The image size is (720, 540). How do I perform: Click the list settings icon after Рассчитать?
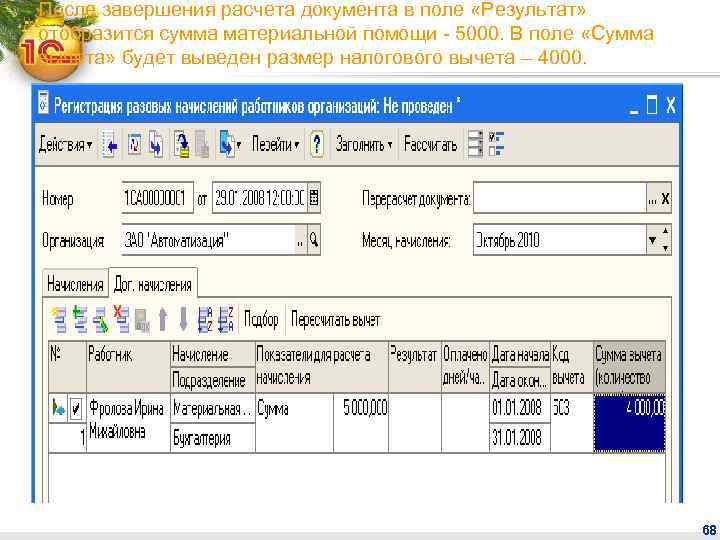pyautogui.click(x=475, y=144)
